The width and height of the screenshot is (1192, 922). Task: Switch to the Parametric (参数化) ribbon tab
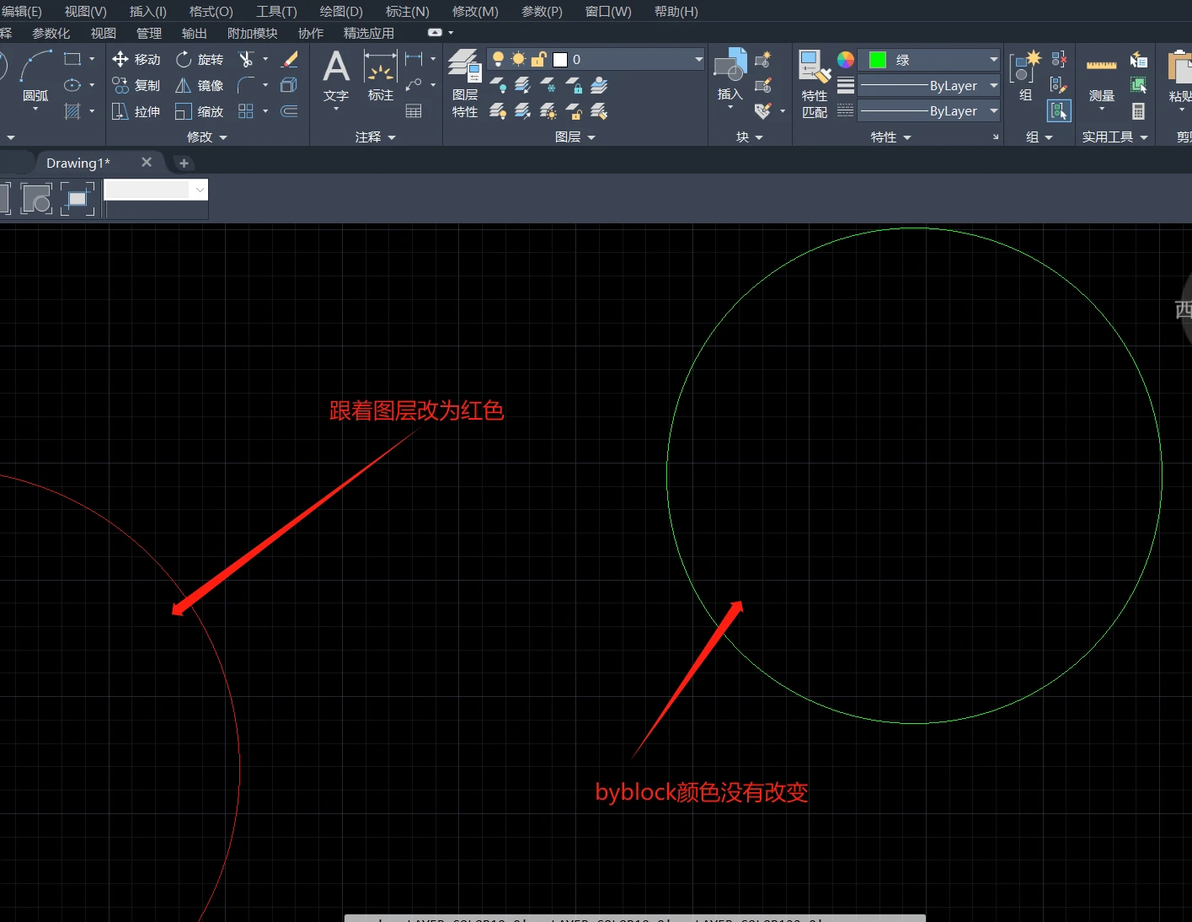click(x=51, y=33)
